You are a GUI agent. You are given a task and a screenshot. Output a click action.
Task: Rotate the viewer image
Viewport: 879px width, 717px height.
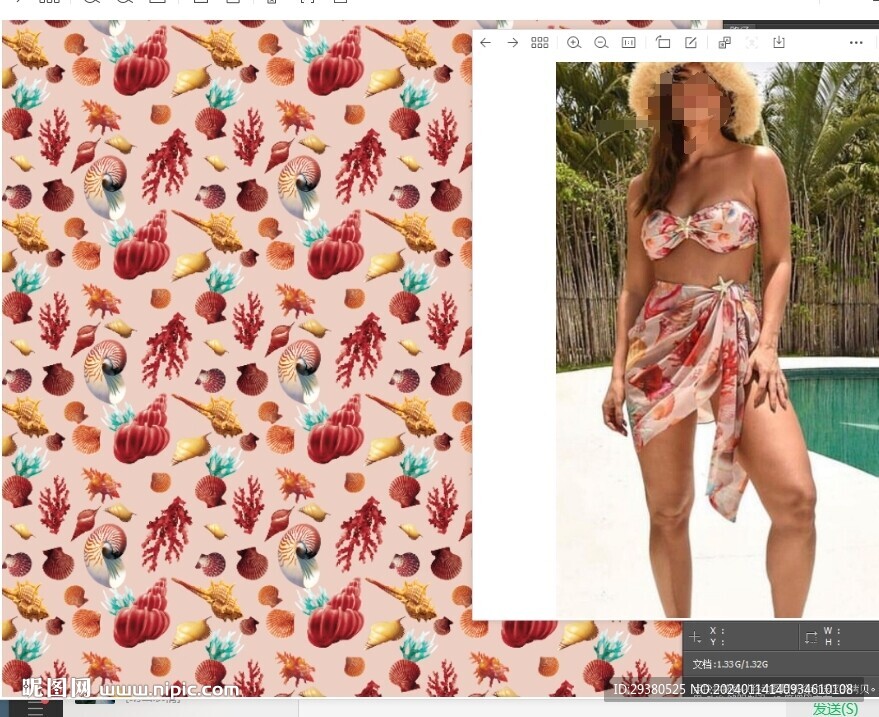(x=663, y=43)
